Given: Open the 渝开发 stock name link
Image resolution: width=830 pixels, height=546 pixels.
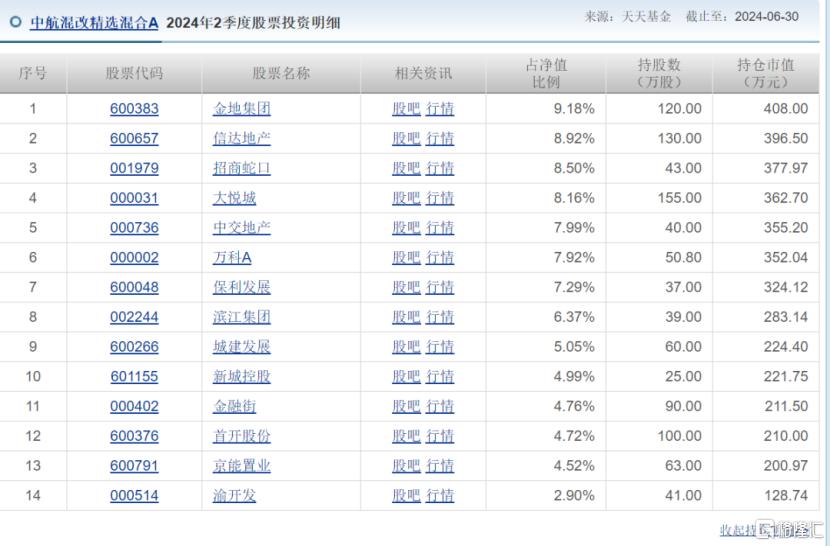Looking at the screenshot, I should tap(234, 495).
